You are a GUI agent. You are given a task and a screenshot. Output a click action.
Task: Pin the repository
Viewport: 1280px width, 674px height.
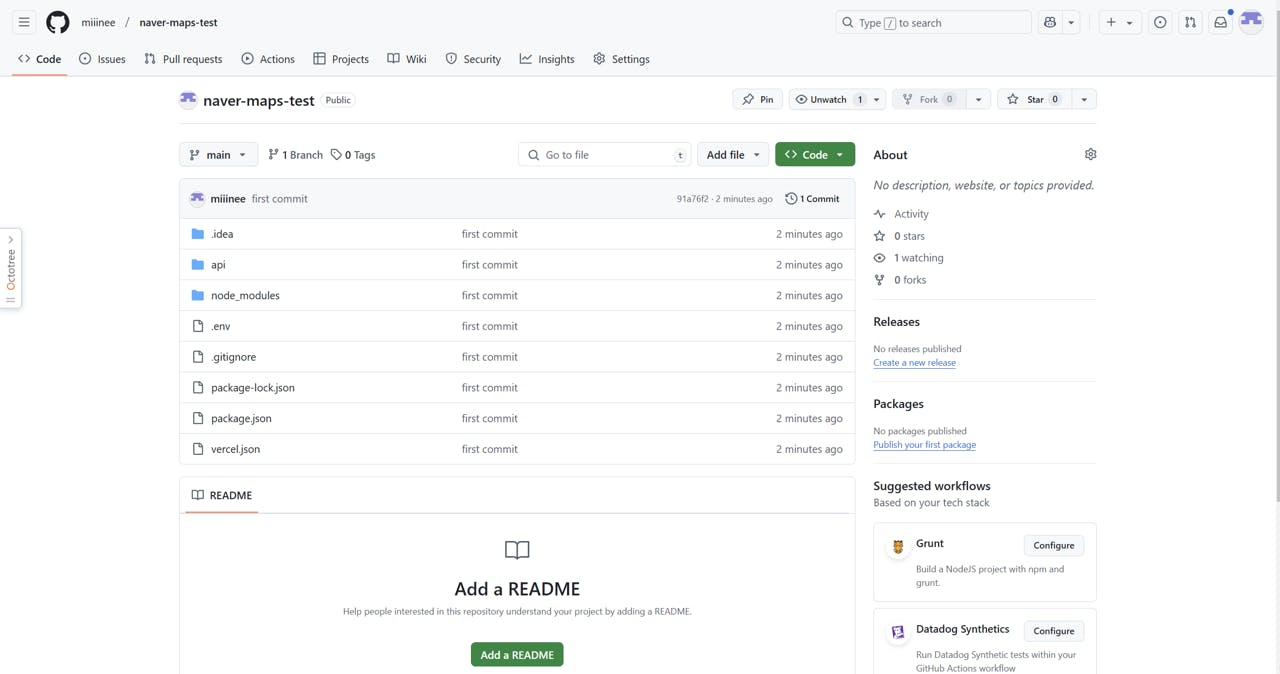tap(757, 99)
